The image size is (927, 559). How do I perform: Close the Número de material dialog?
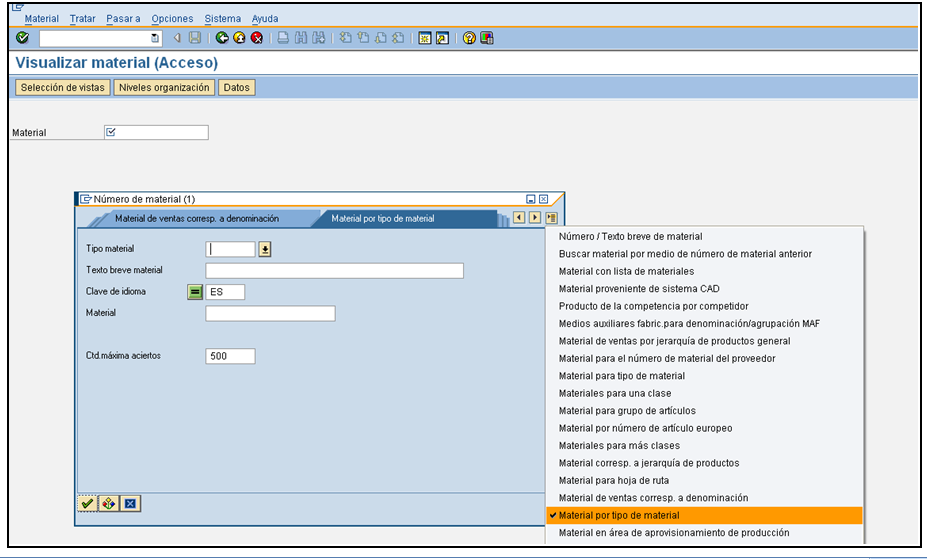click(543, 199)
